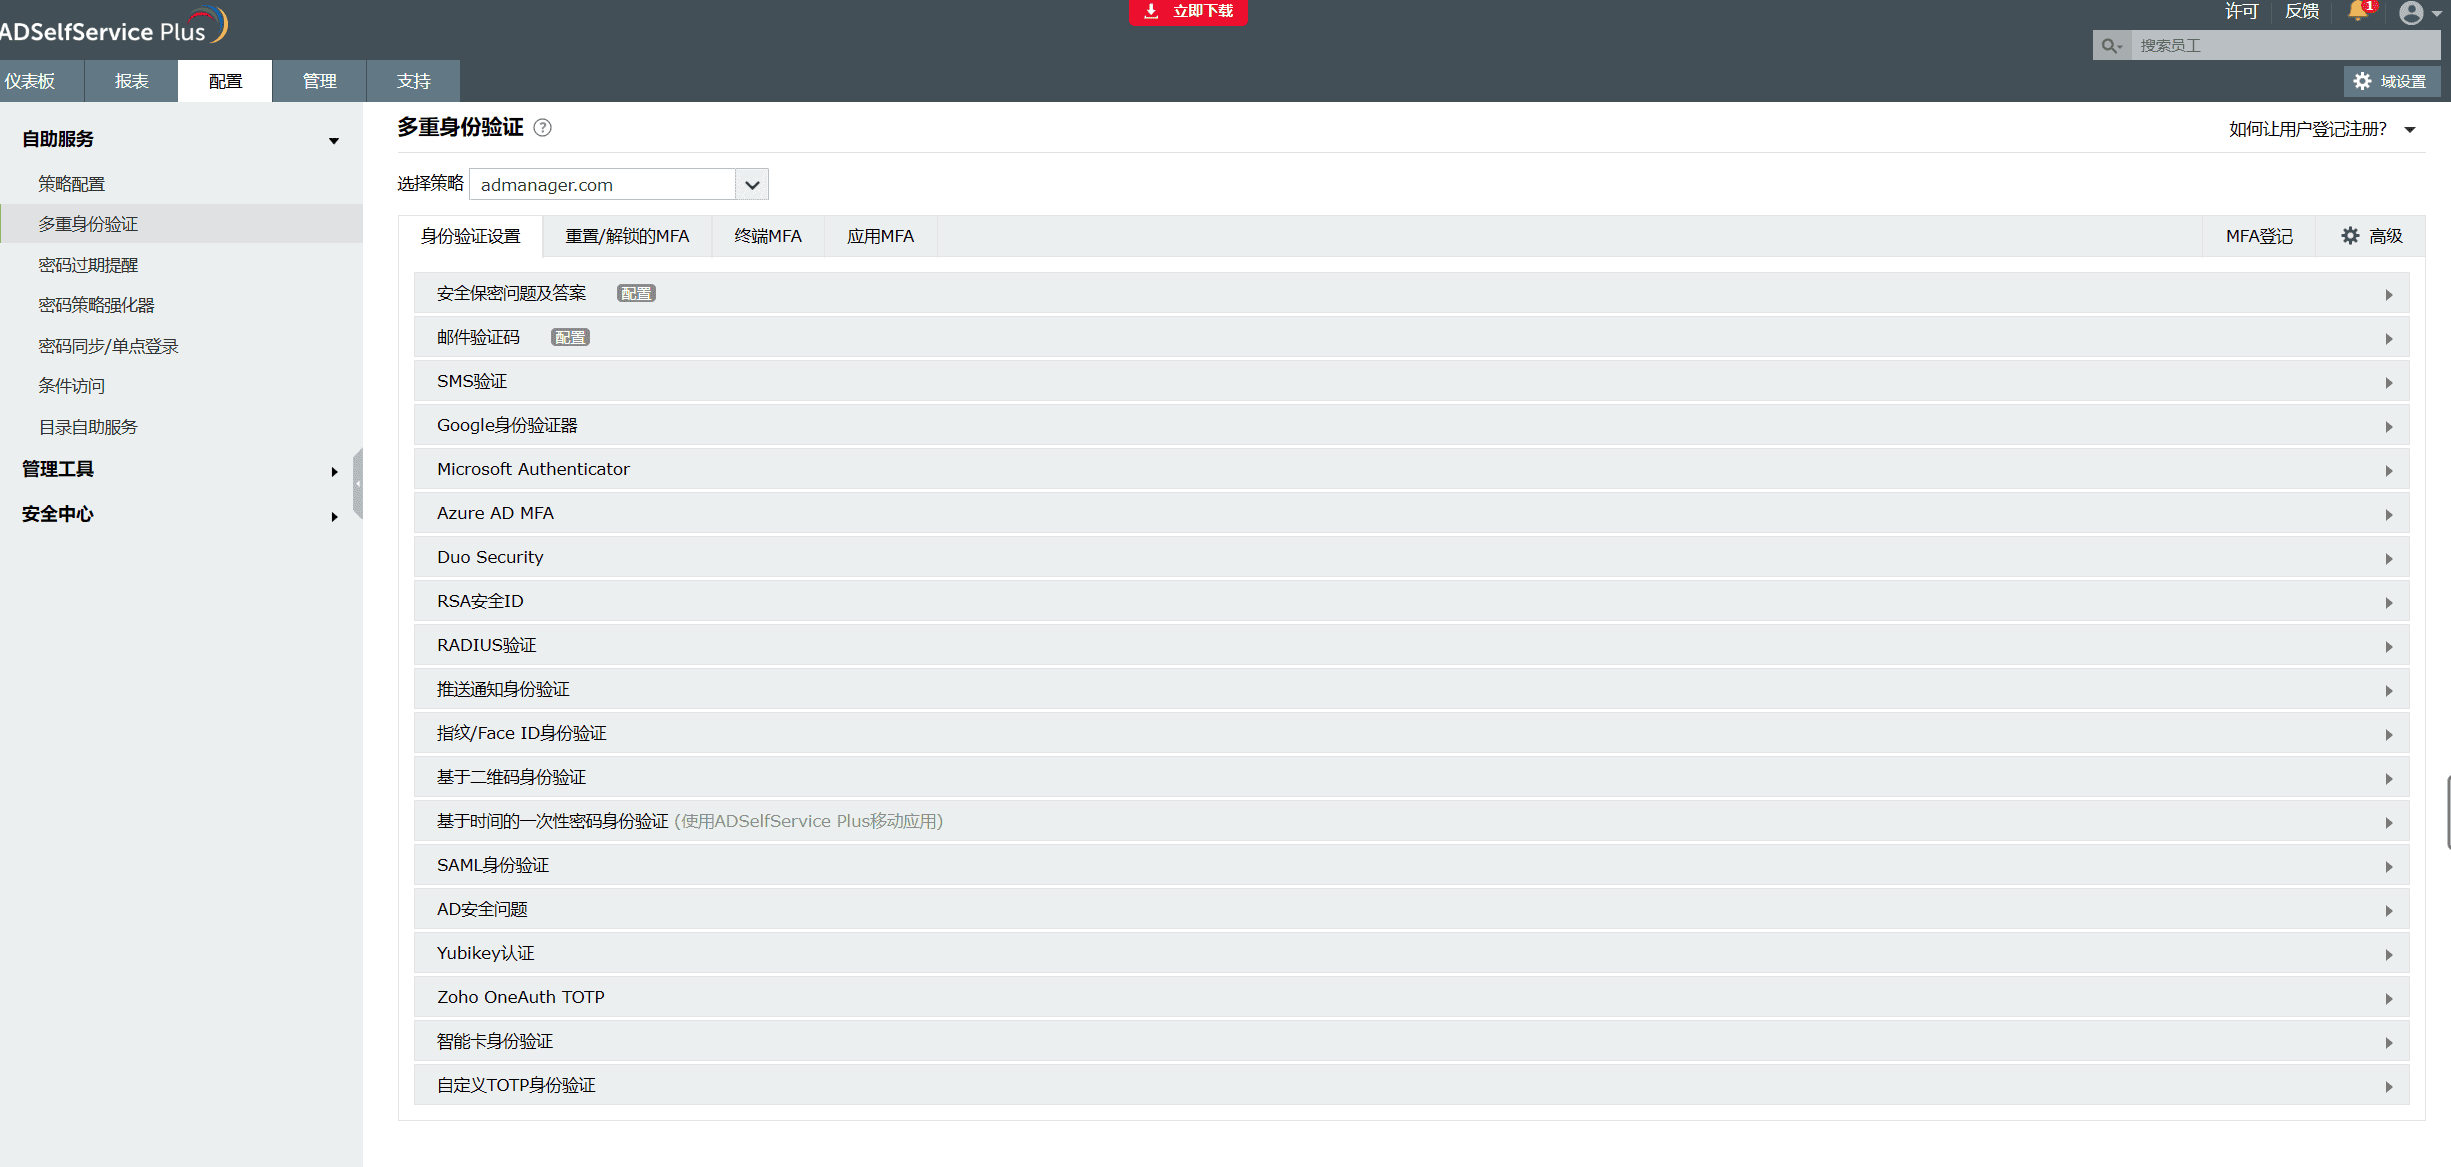
Task: Open the 报表 top navigation tab
Action: 131,81
